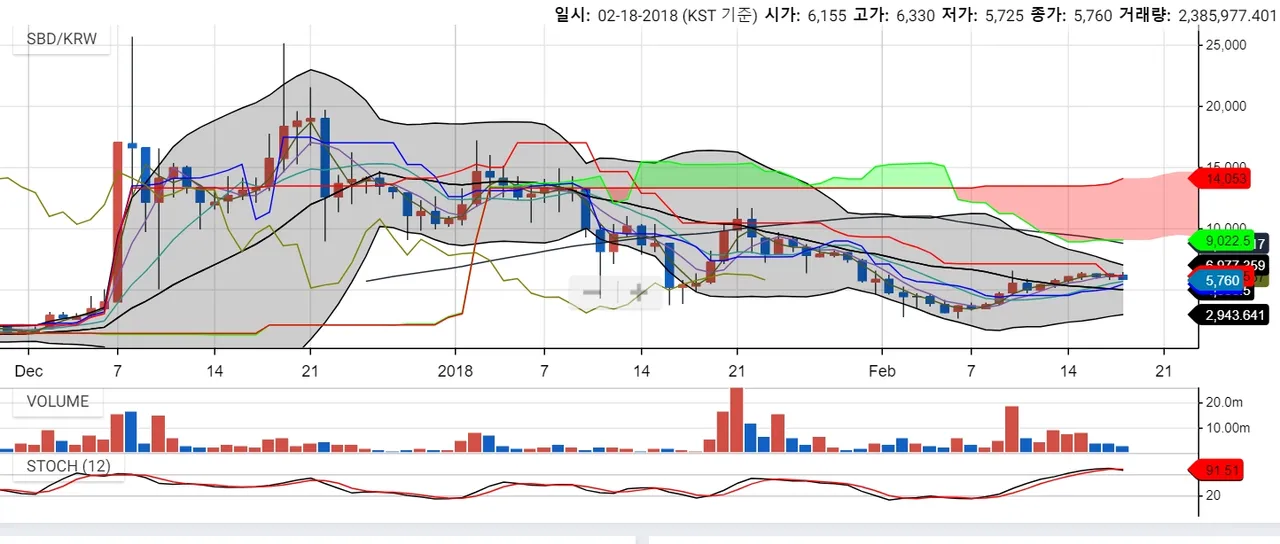This screenshot has height=544, width=1280.
Task: Click the 20.0m volume axis label
Action: tap(1225, 402)
